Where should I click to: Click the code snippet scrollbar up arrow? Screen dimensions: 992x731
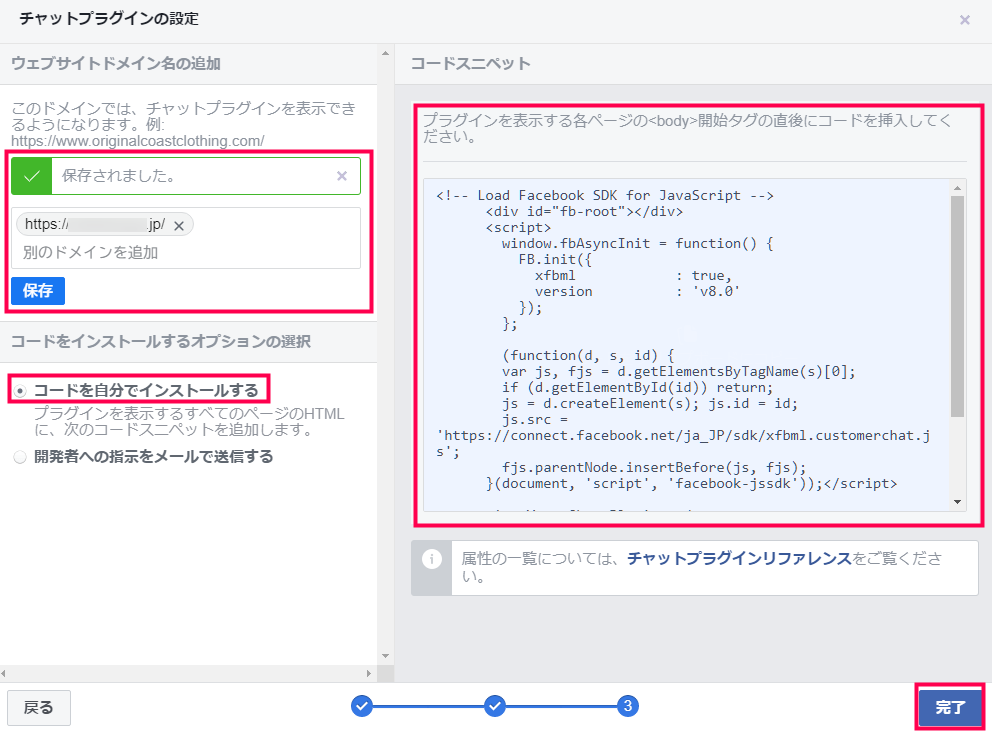pyautogui.click(x=957, y=188)
